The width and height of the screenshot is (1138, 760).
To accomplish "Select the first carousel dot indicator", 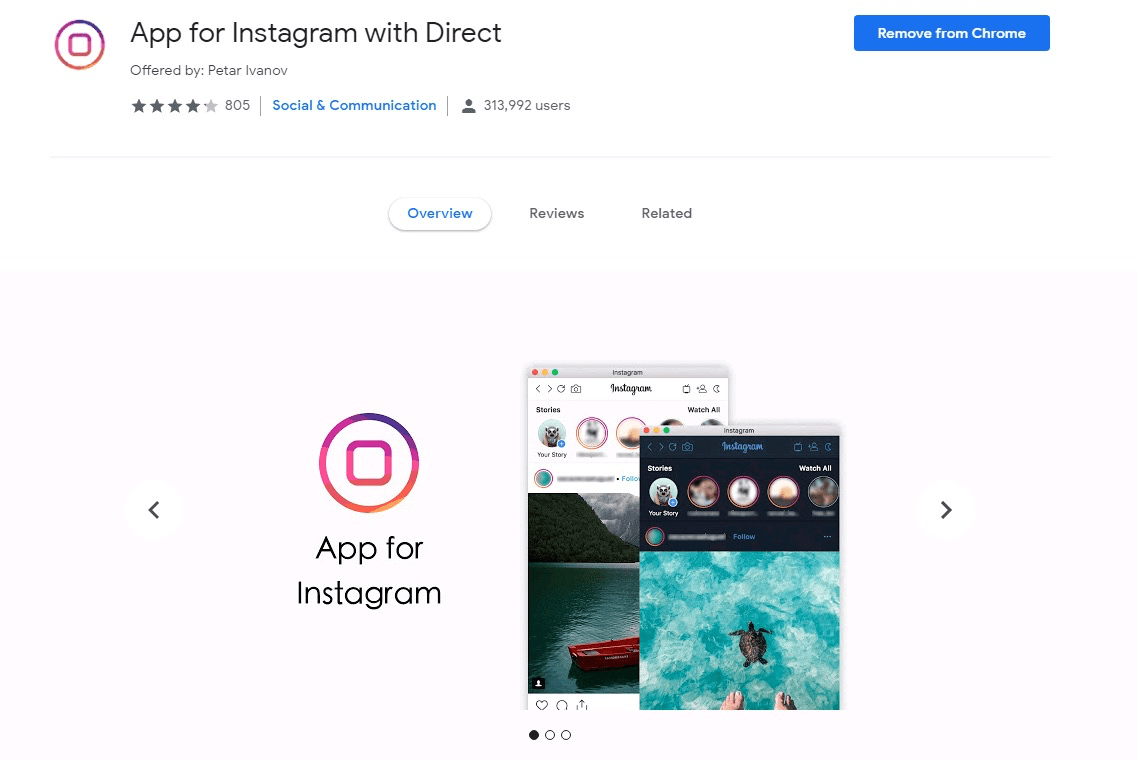I will click(534, 735).
